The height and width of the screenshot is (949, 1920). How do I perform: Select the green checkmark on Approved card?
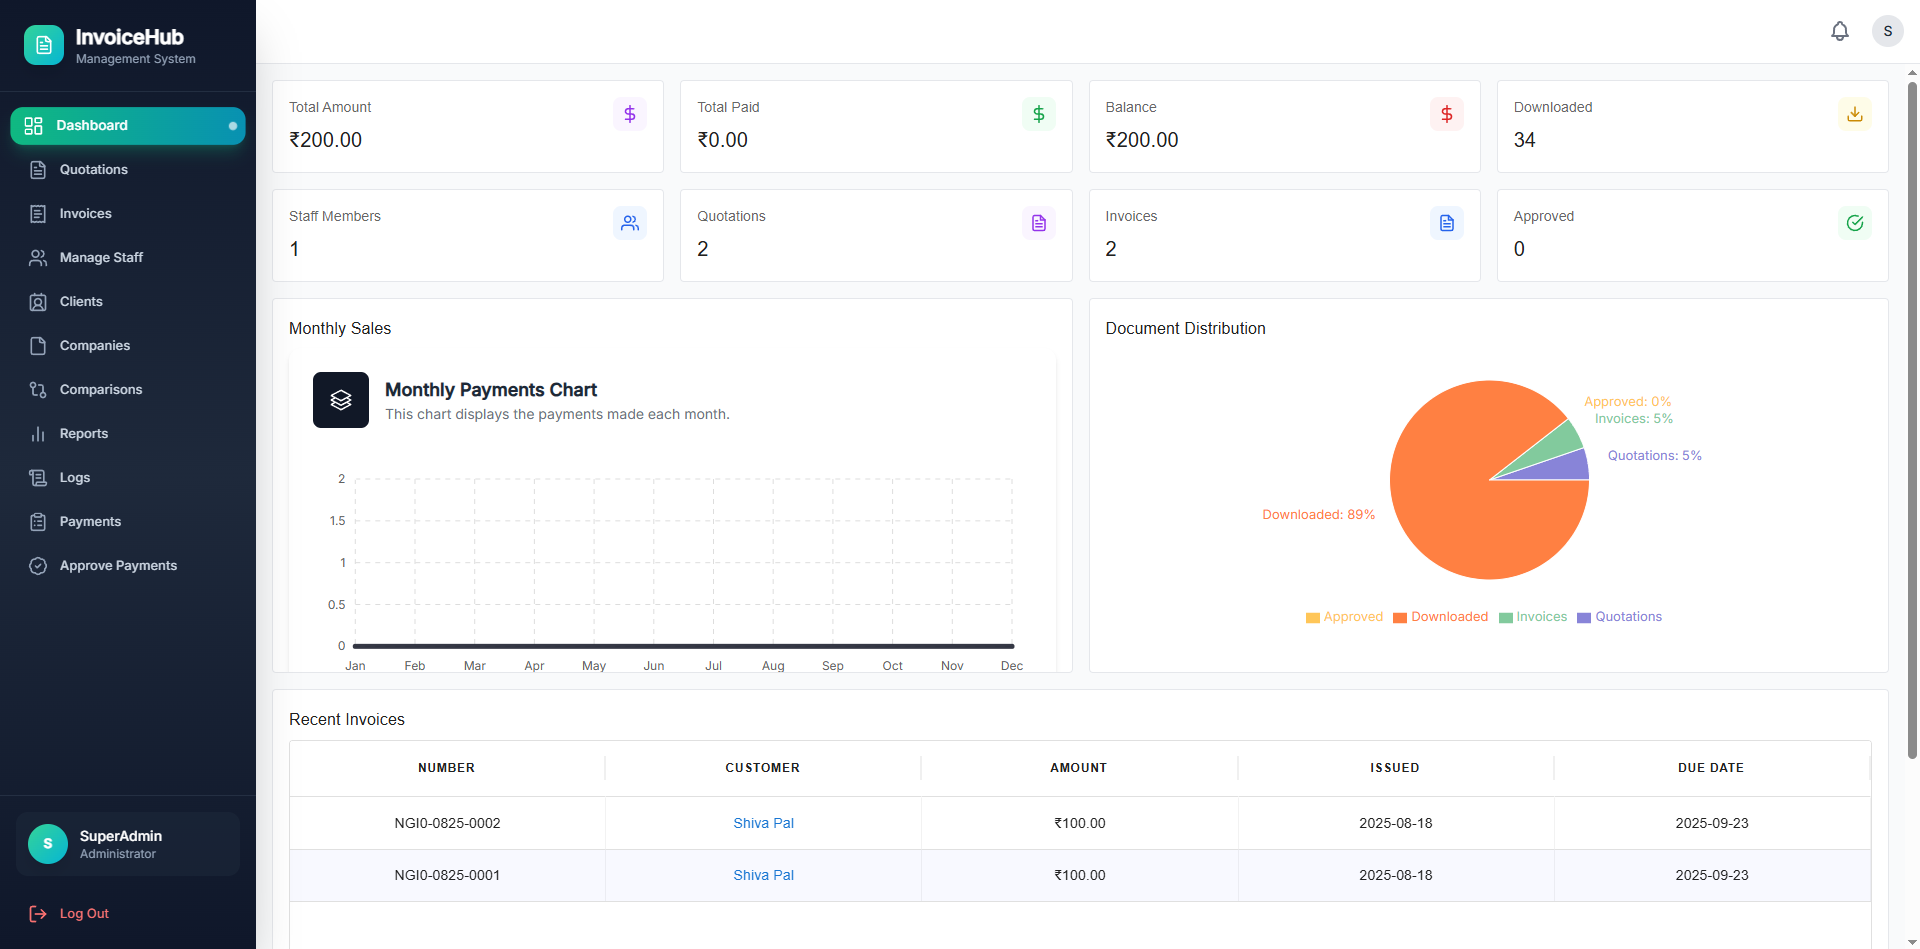tap(1856, 223)
